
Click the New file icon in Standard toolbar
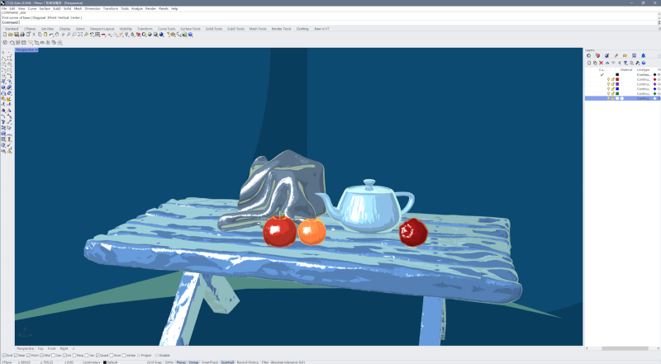5,35
